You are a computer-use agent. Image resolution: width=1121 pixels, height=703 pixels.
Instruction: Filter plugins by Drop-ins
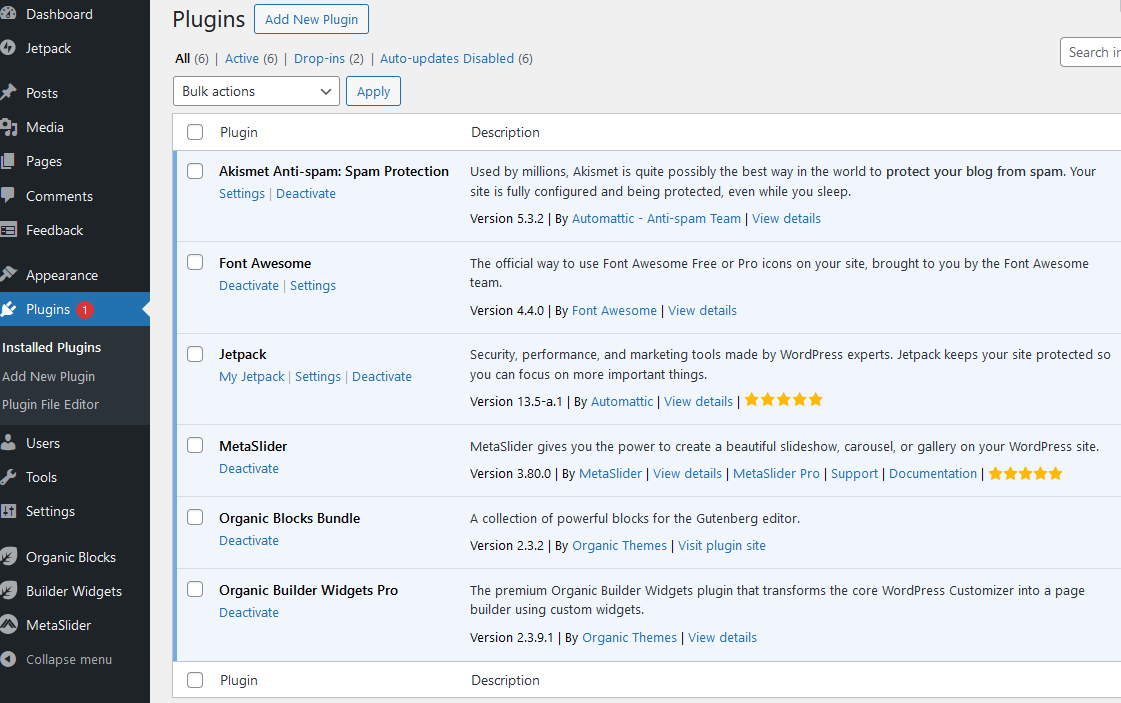pyautogui.click(x=320, y=59)
